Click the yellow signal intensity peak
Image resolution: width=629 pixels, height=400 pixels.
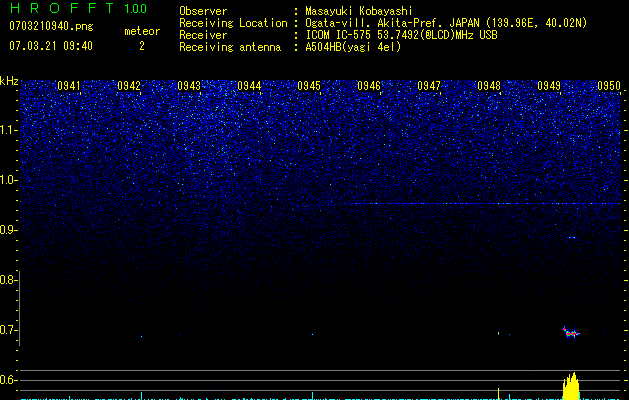tap(571, 386)
